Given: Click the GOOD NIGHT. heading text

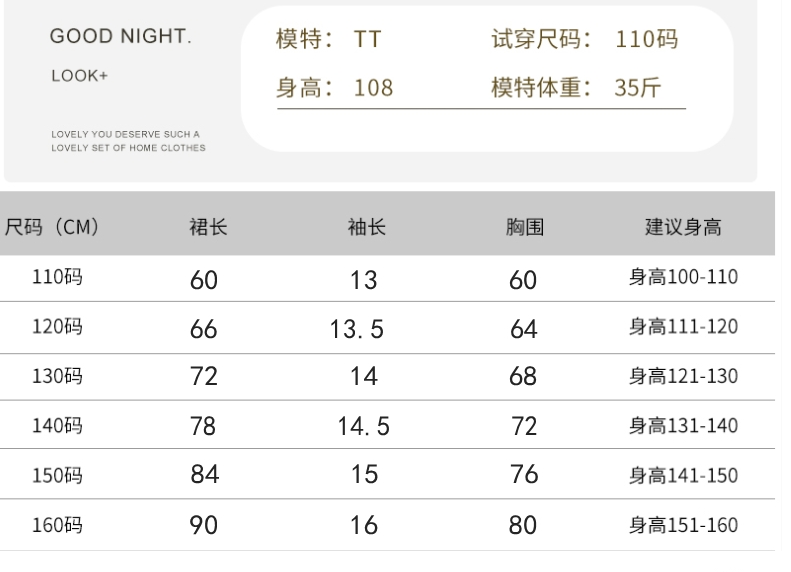Looking at the screenshot, I should coord(120,38).
